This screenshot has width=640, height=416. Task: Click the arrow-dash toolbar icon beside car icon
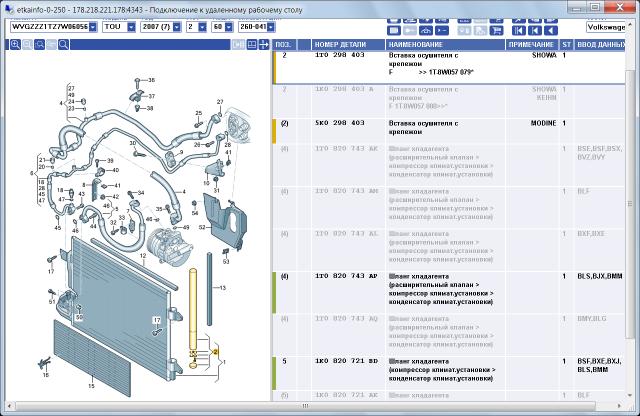[x=442, y=30]
